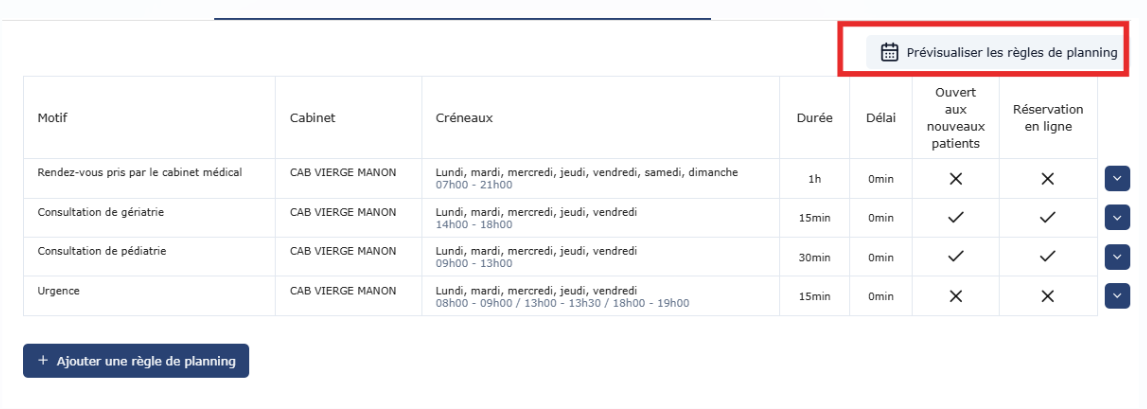This screenshot has height=409, width=1147.
Task: Click the Urgence time slots text
Action: tap(563, 303)
